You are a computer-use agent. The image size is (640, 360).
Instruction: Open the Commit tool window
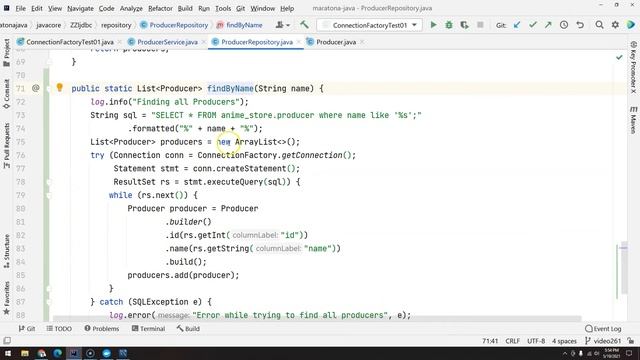click(6, 94)
